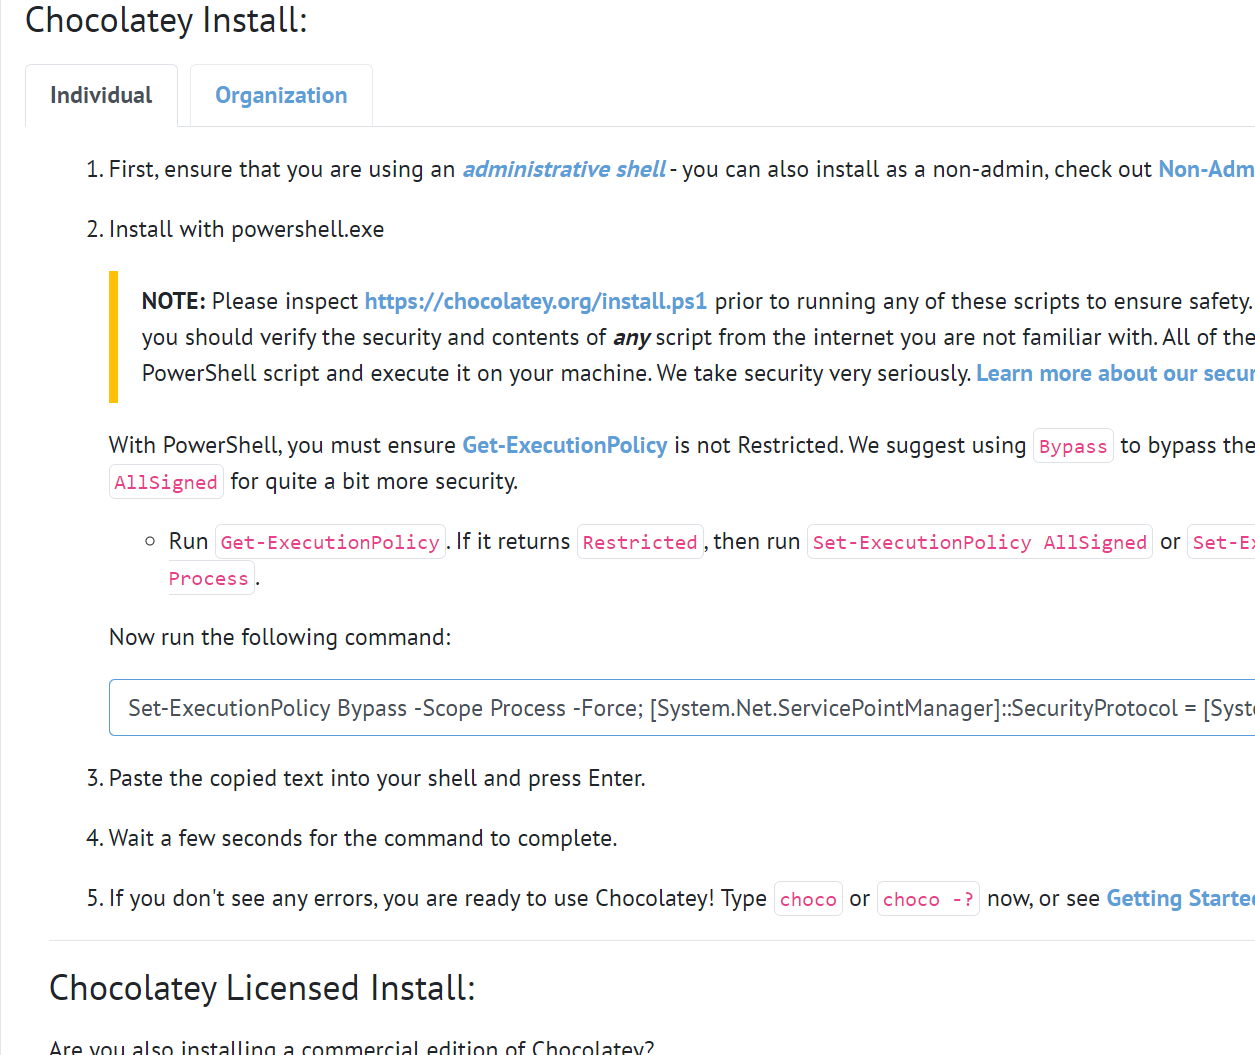
Task: Click 'Install with powershell.exe' step text
Action: (x=246, y=230)
